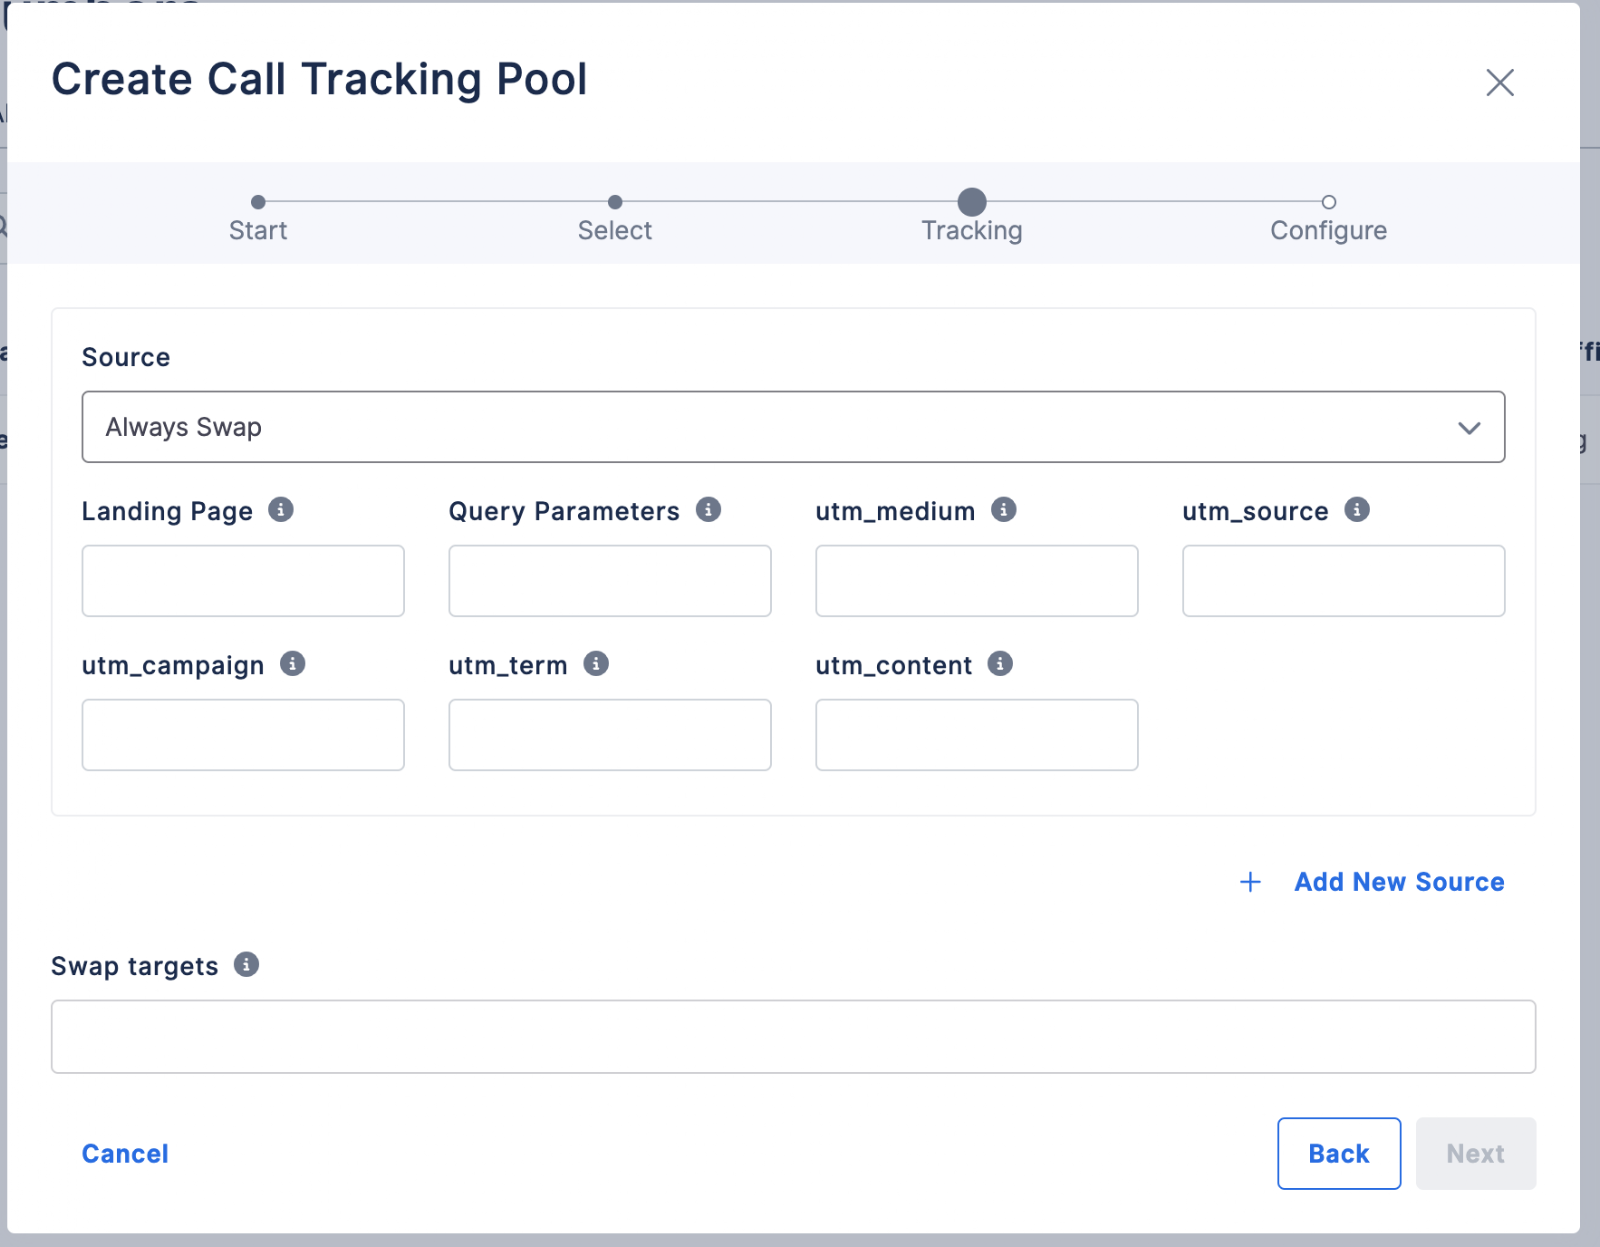Show info for utm_content field

[x=1001, y=664]
